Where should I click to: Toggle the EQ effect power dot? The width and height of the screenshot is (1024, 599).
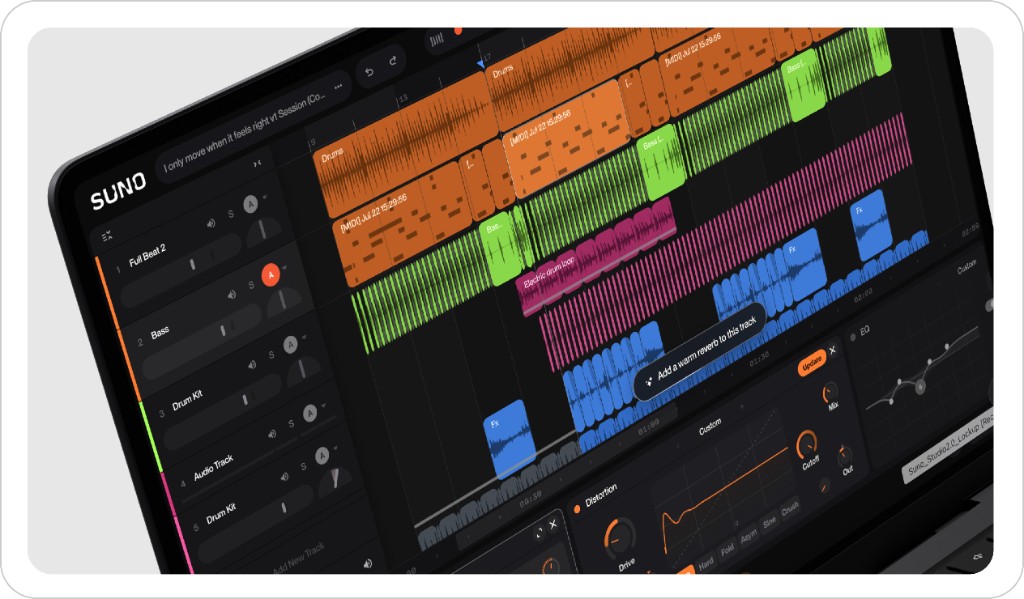853,337
